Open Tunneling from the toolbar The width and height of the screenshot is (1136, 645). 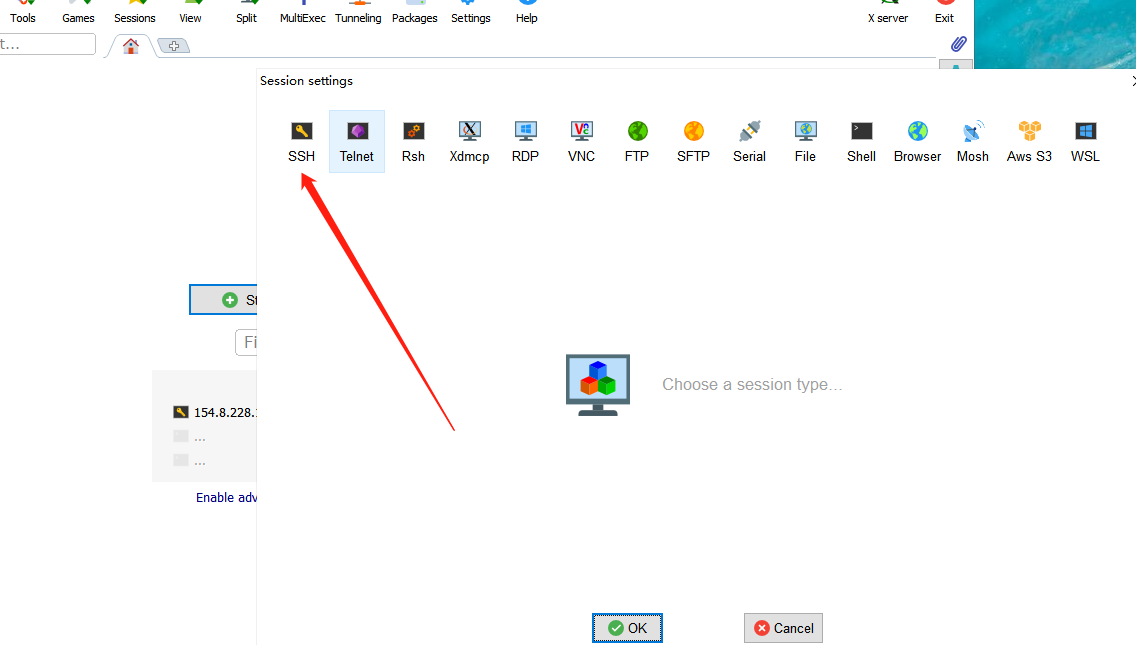tap(358, 13)
